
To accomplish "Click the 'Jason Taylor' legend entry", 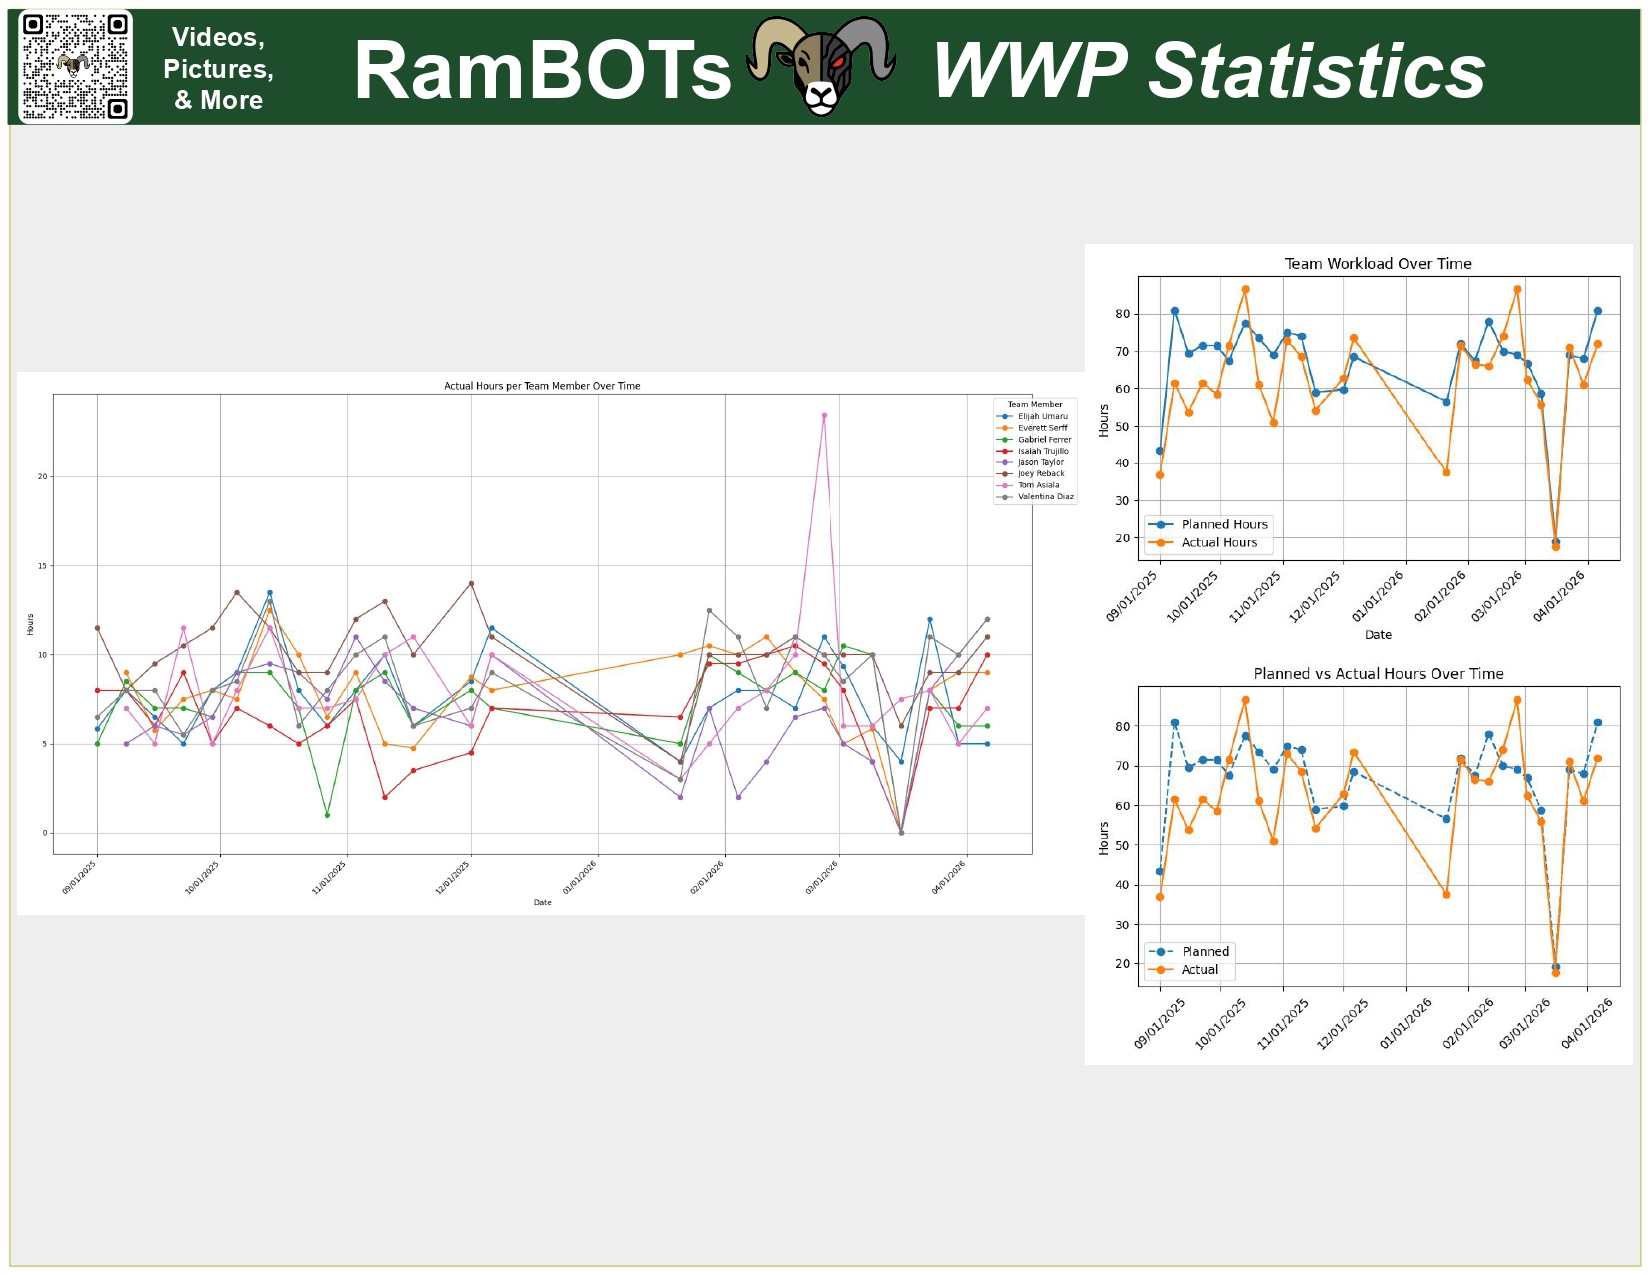I will [1032, 462].
